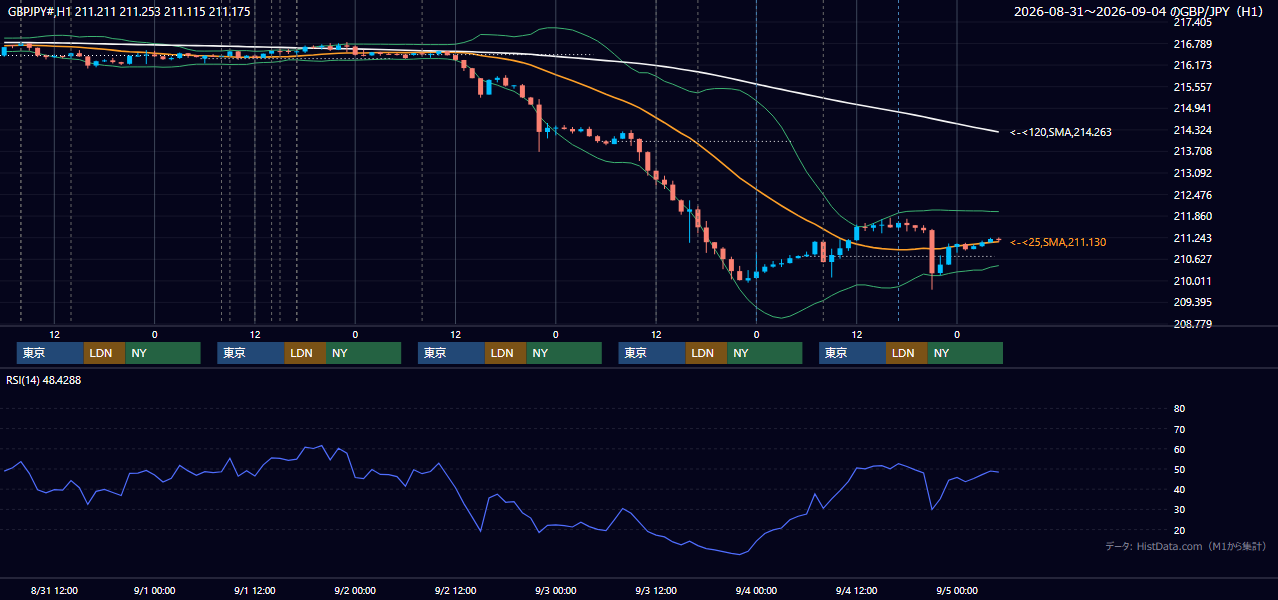Click the 9/3 00:00 time axis label
The height and width of the screenshot is (600, 1278).
[556, 591]
